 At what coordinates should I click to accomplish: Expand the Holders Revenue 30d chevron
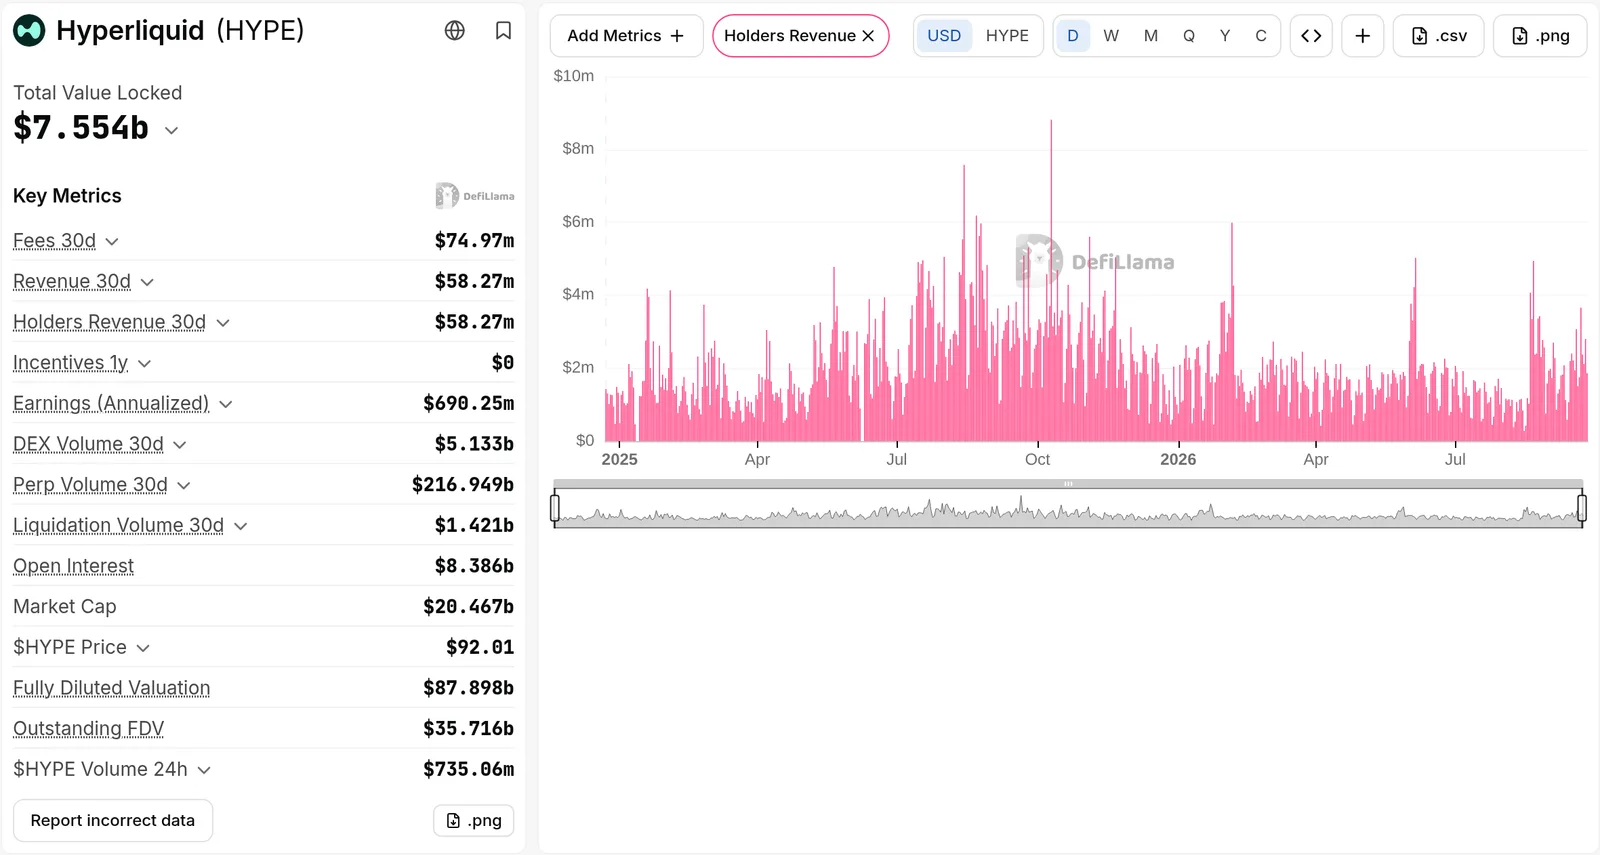coord(223,323)
